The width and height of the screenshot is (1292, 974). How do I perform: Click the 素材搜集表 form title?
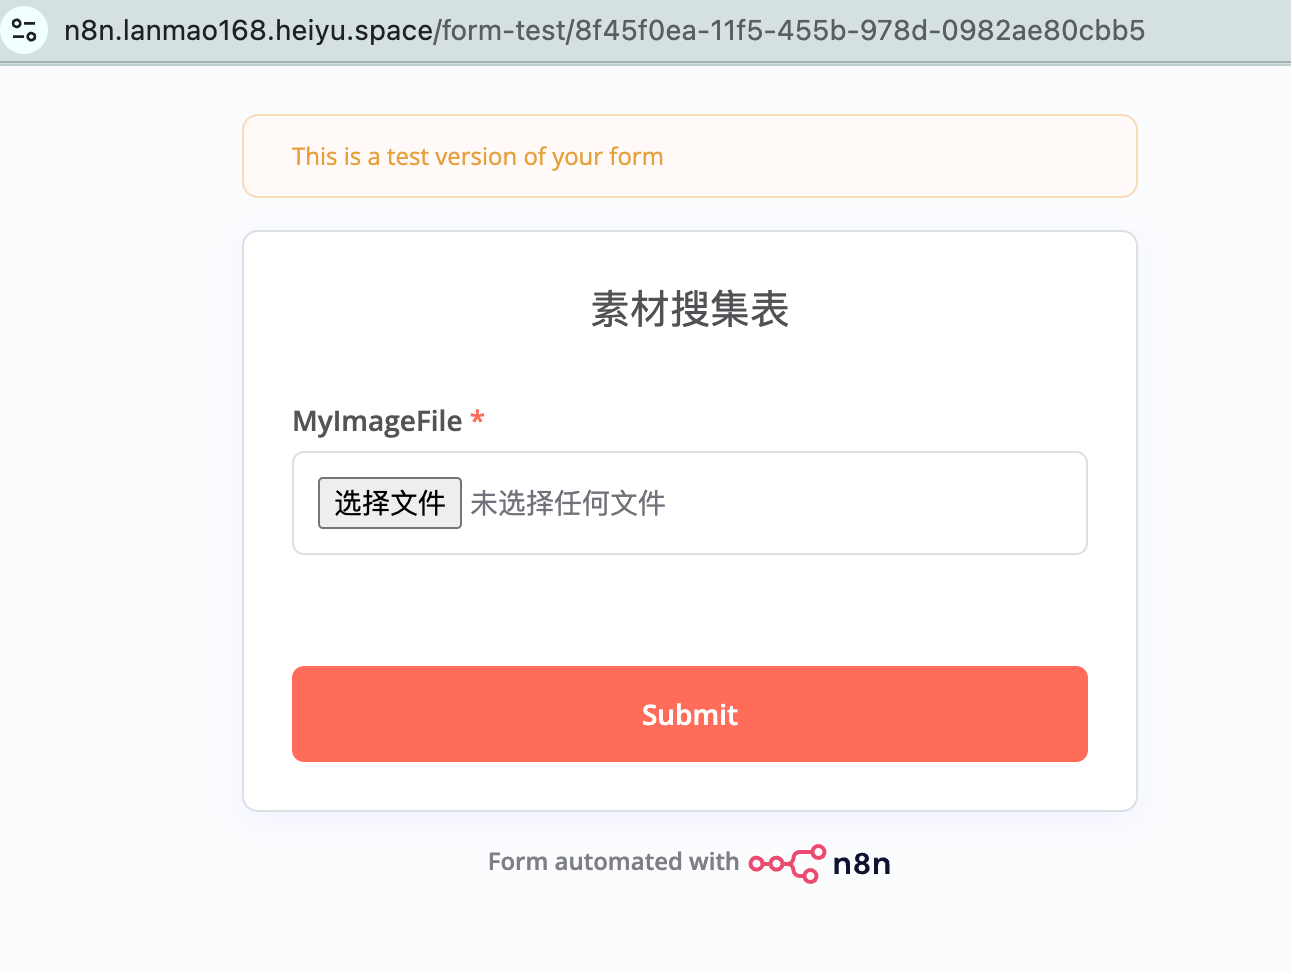pyautogui.click(x=689, y=309)
